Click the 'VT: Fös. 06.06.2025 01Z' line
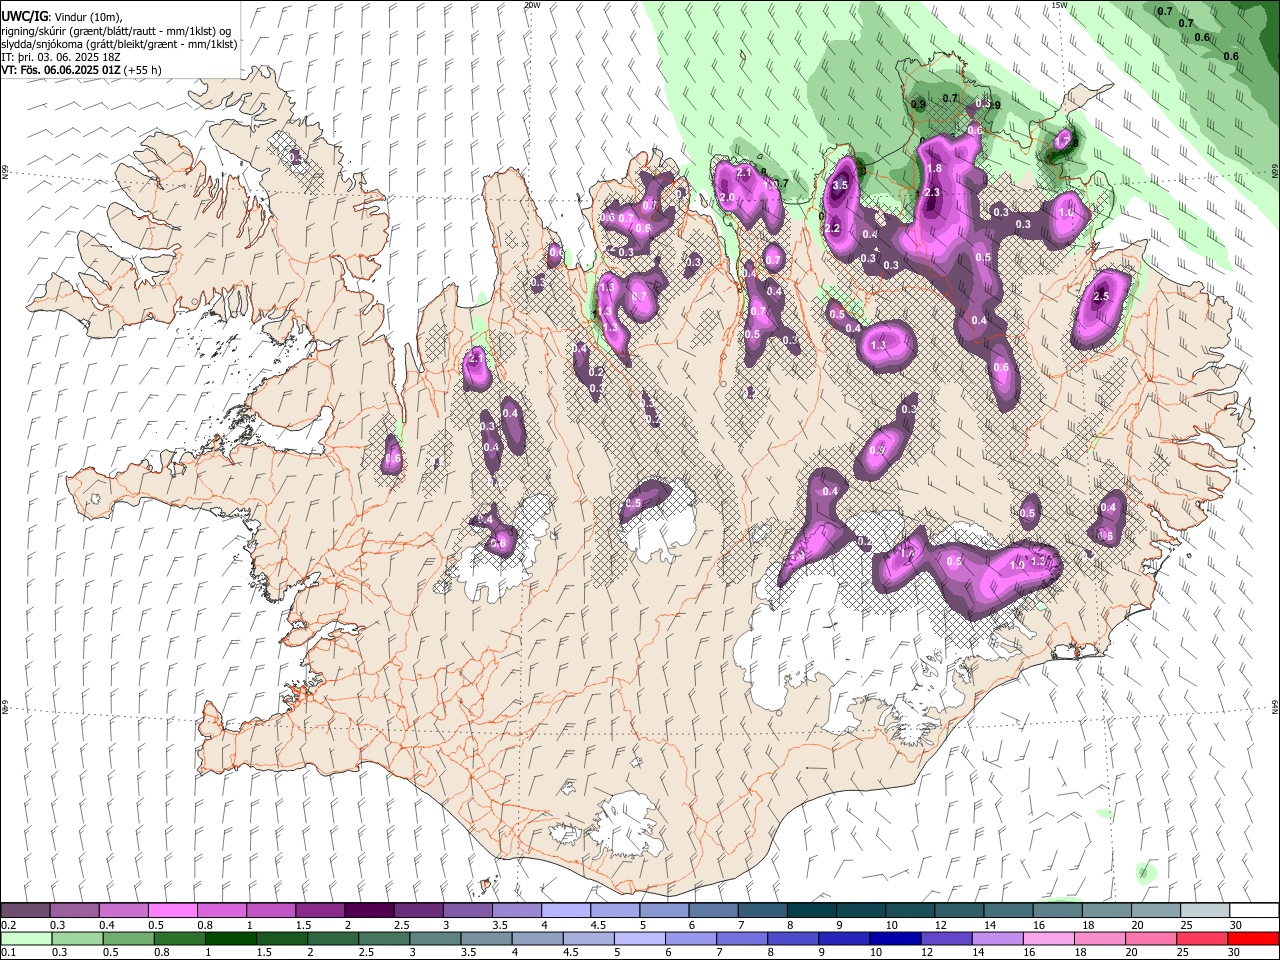The width and height of the screenshot is (1280, 960). tap(62, 70)
